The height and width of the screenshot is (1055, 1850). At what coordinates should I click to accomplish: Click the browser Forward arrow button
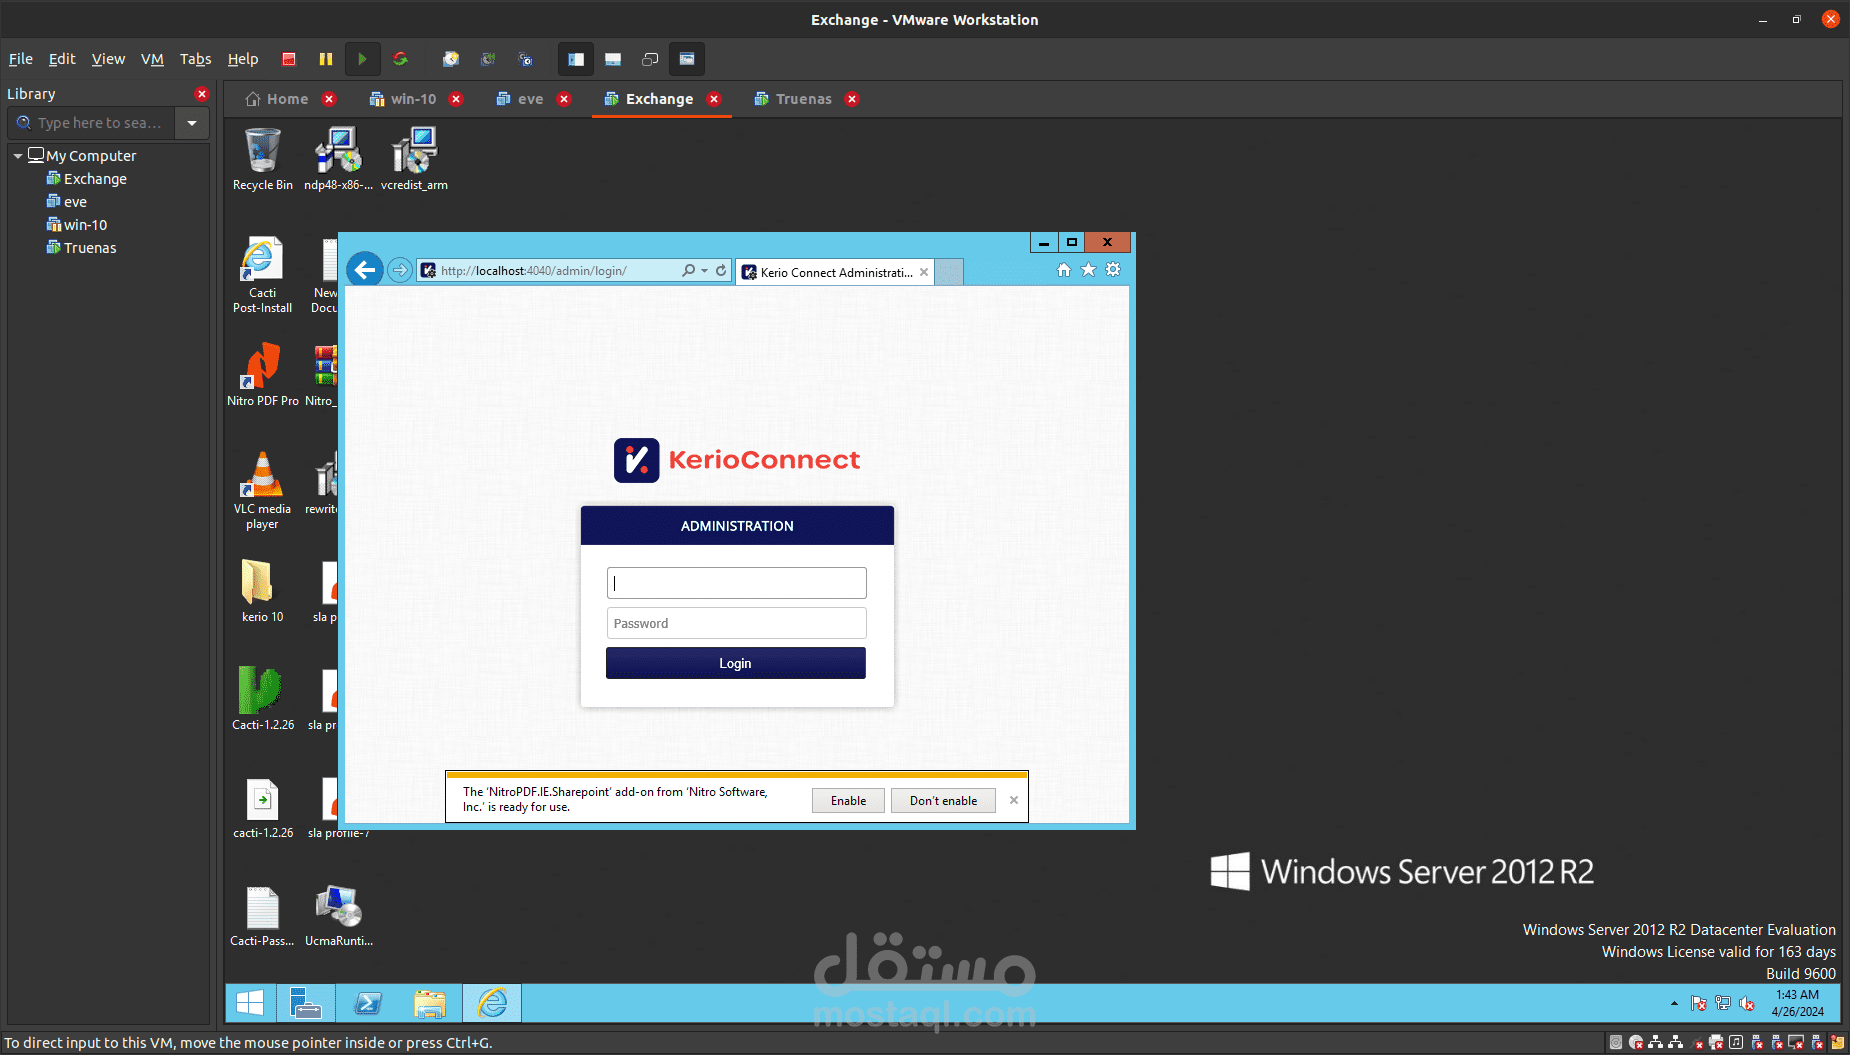(x=400, y=270)
